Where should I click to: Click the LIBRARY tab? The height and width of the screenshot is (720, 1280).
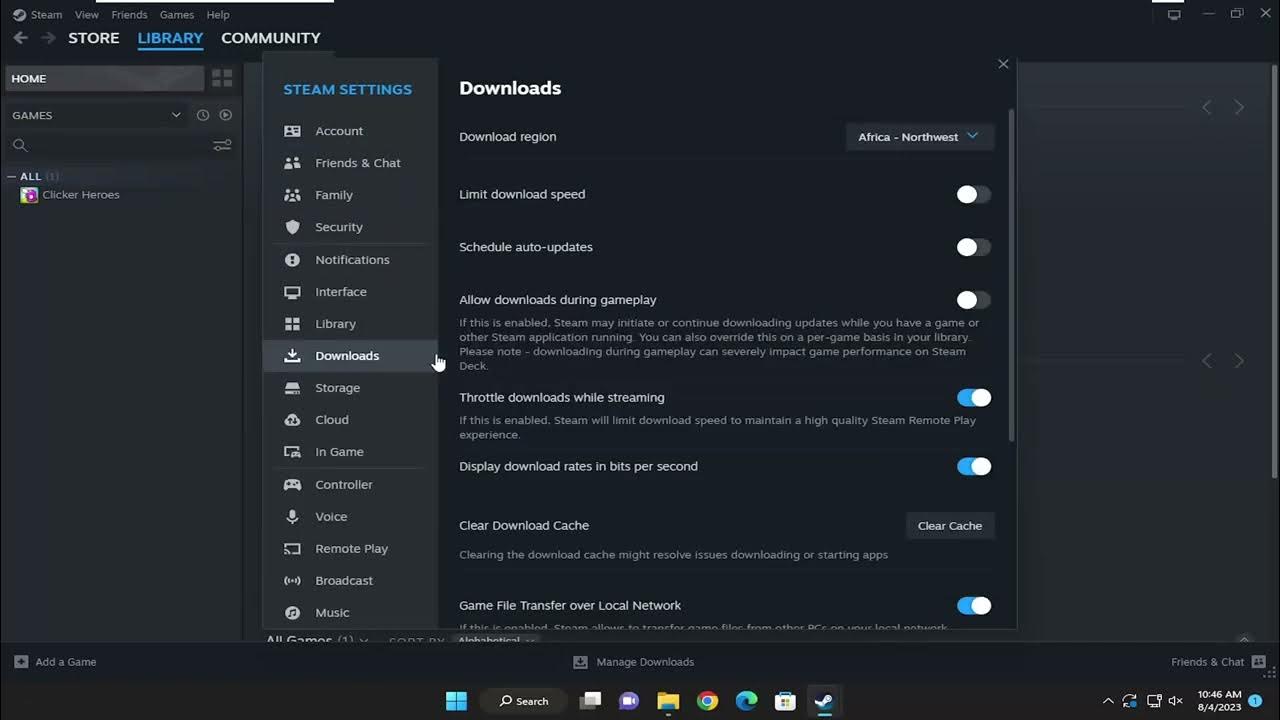point(170,38)
